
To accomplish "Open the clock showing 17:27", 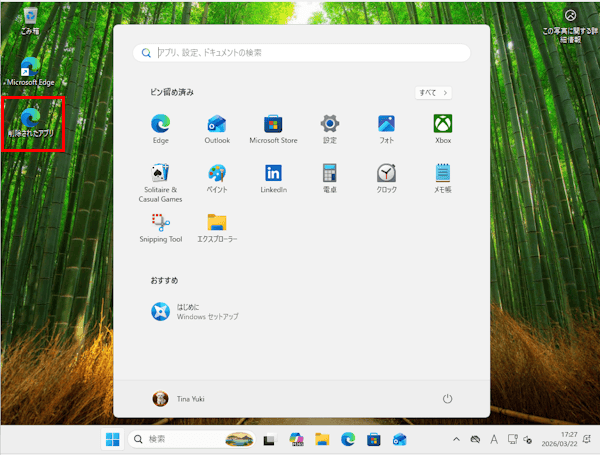I will (x=559, y=439).
